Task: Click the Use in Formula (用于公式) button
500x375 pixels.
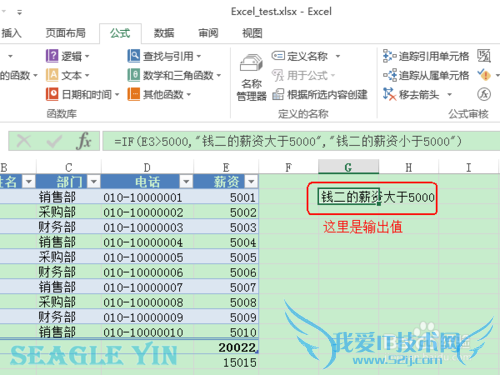Action: tap(303, 75)
